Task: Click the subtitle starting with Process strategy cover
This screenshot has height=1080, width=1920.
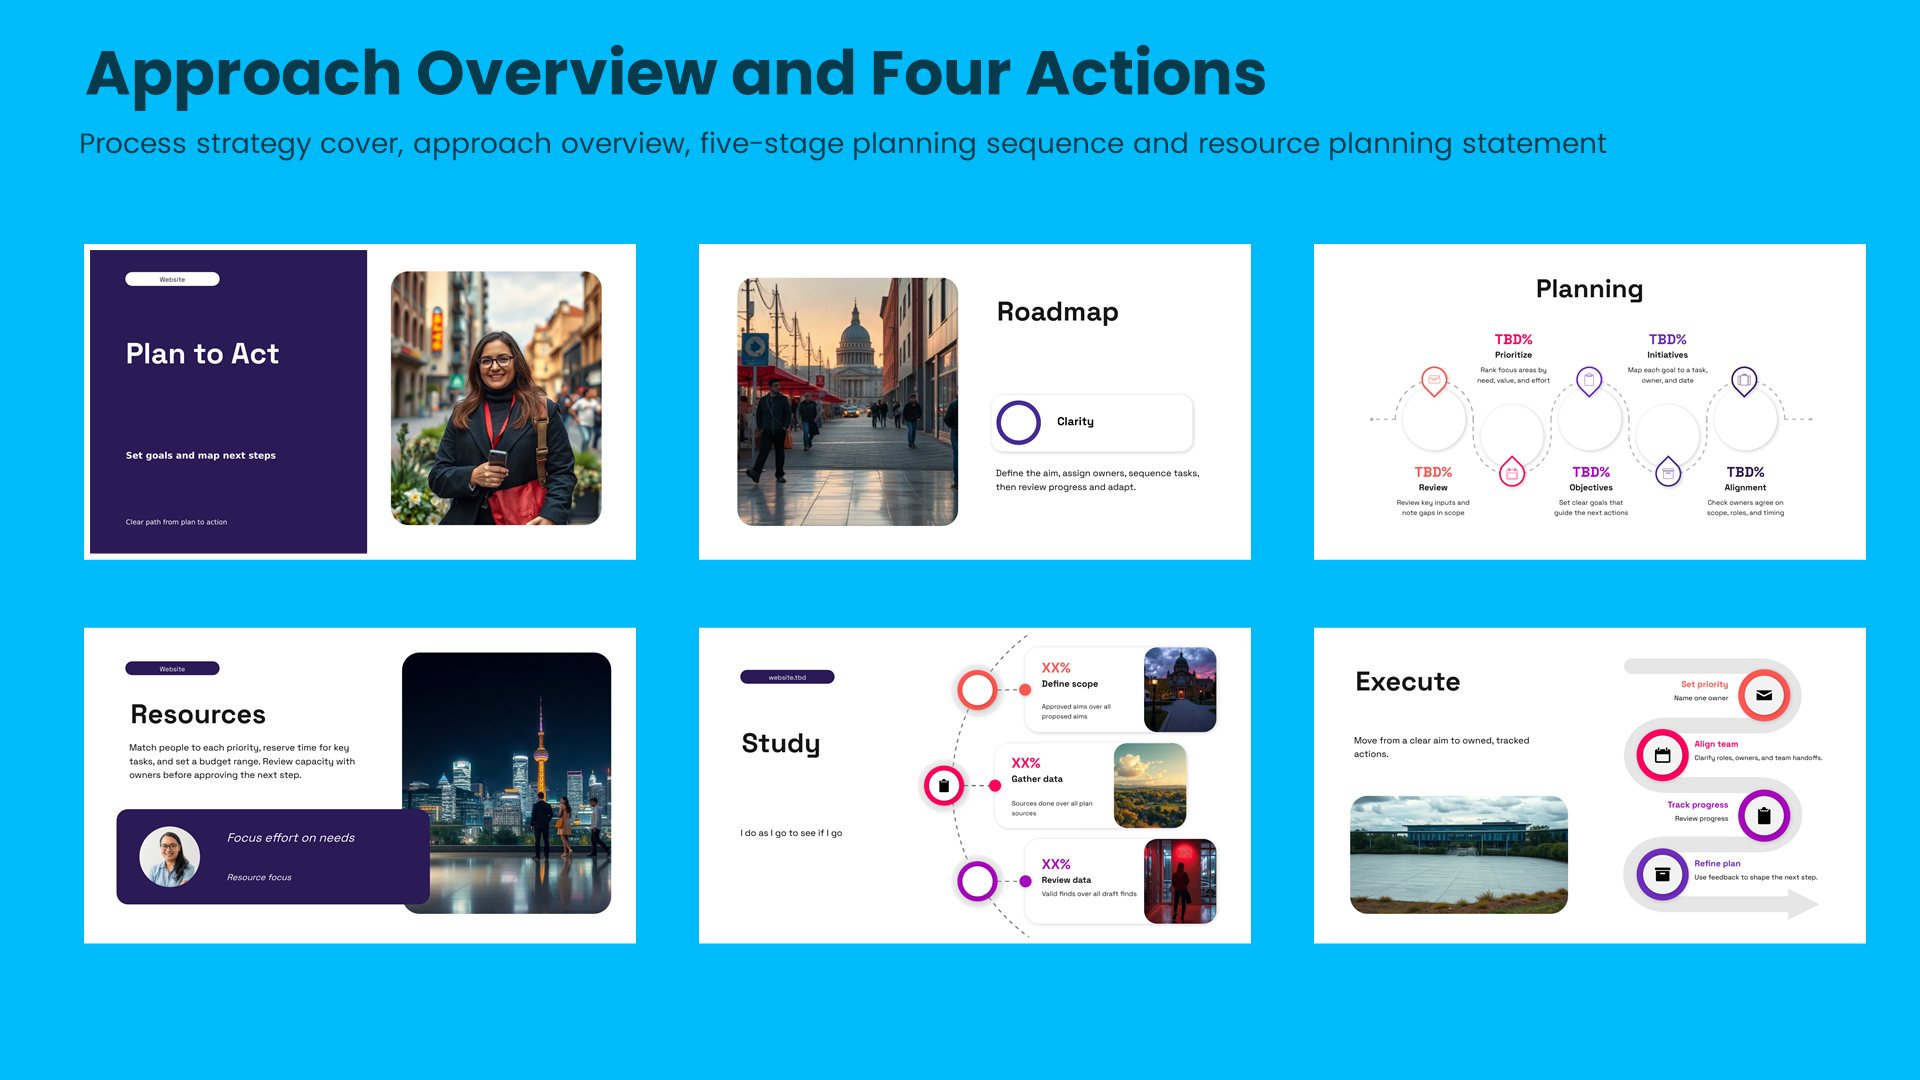Action: click(842, 144)
